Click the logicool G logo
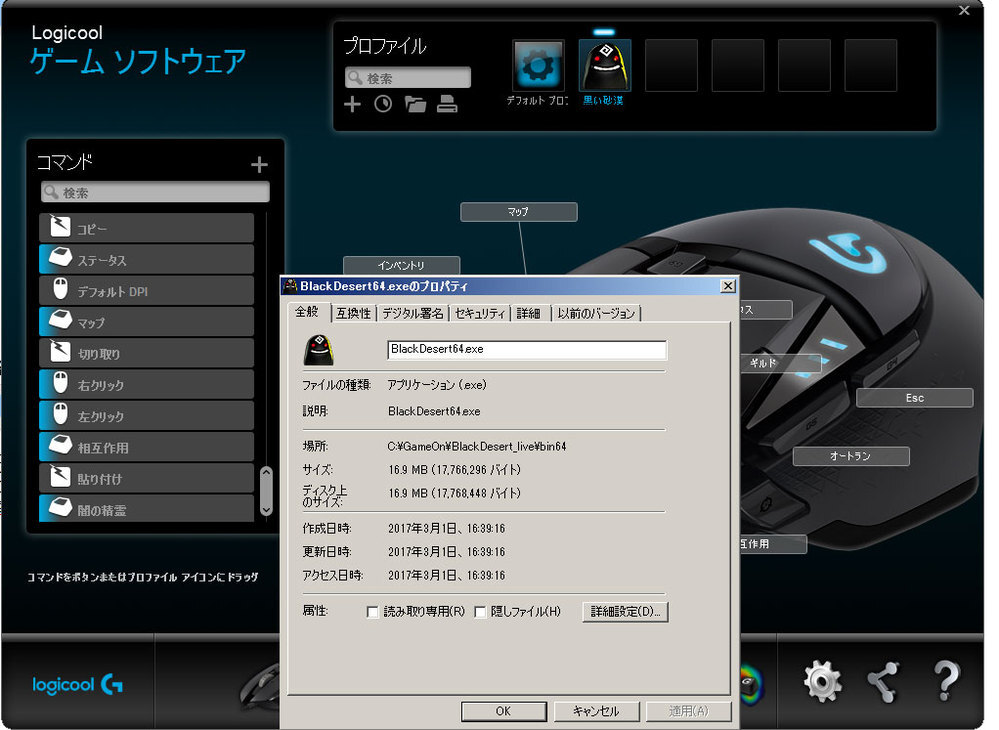This screenshot has height=730, width=999. coord(77,685)
